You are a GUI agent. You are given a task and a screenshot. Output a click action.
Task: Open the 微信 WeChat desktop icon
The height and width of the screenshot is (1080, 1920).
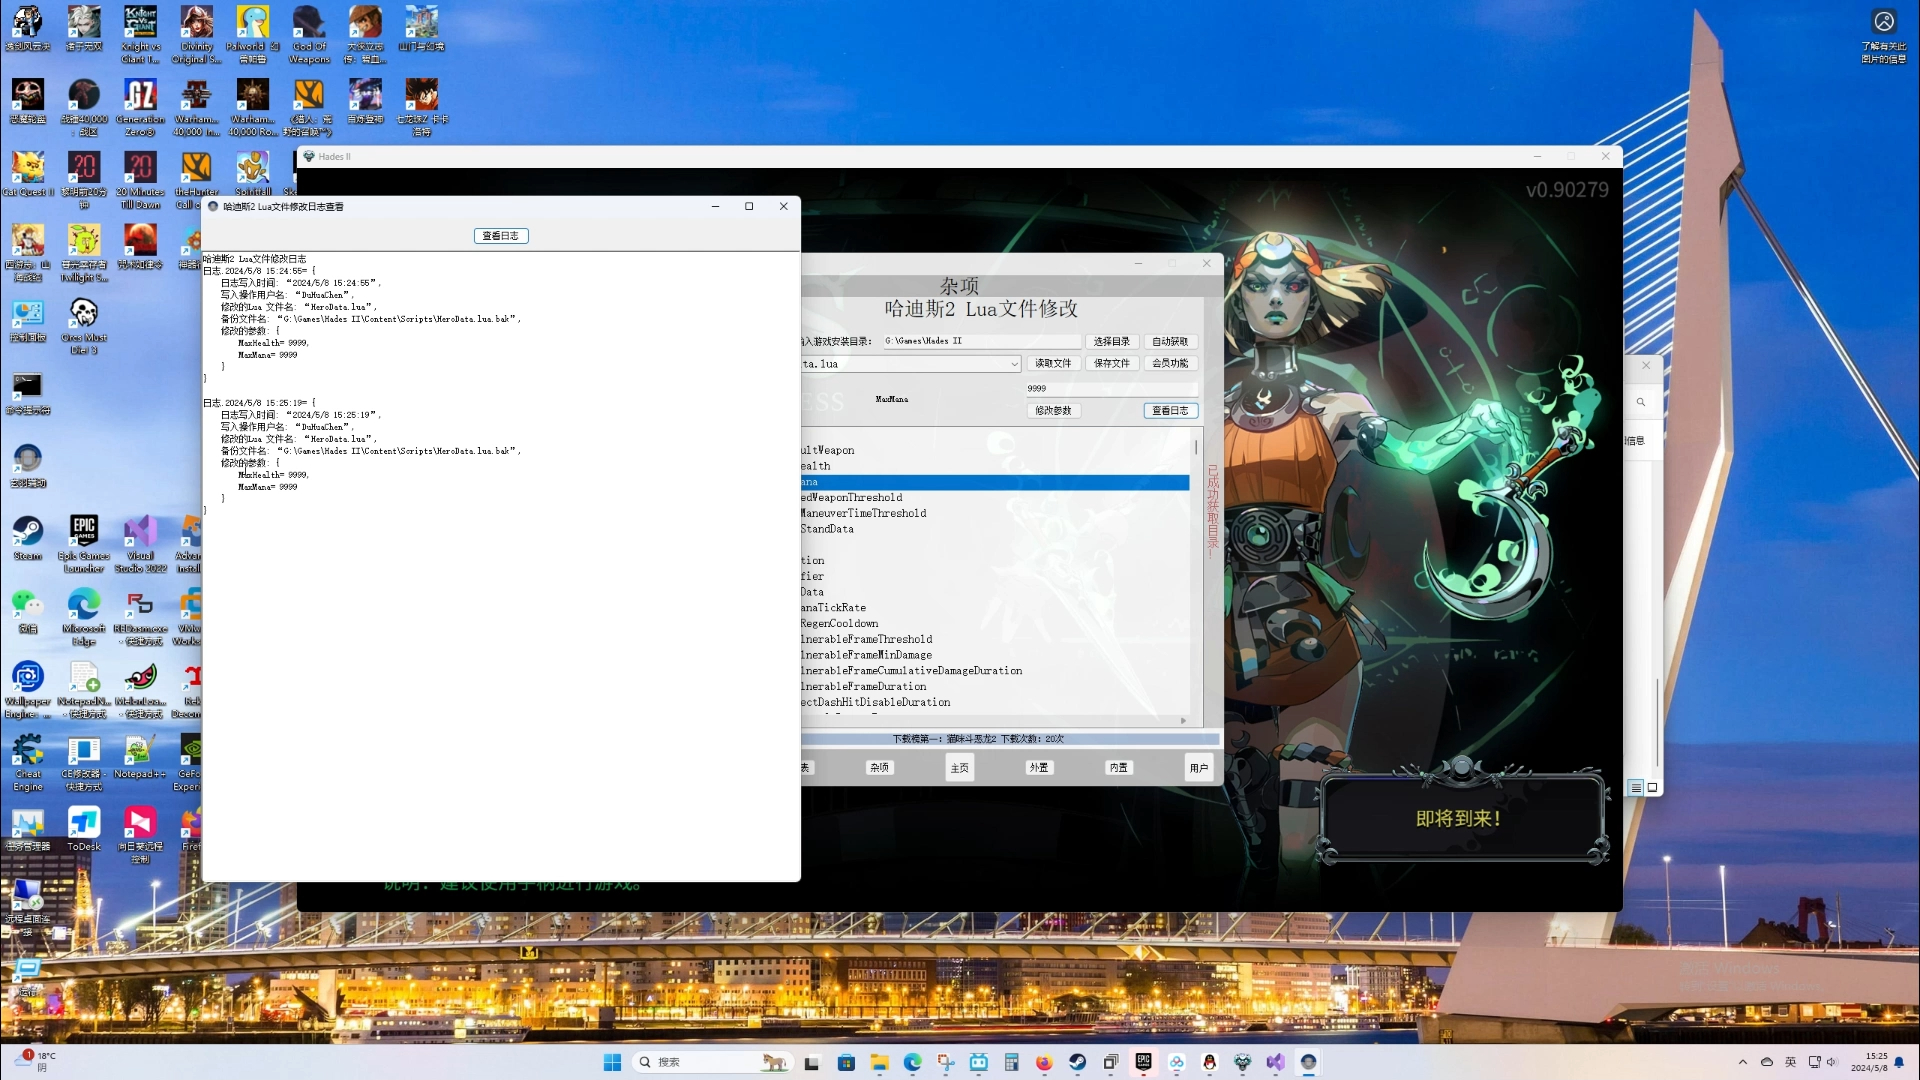pyautogui.click(x=27, y=611)
